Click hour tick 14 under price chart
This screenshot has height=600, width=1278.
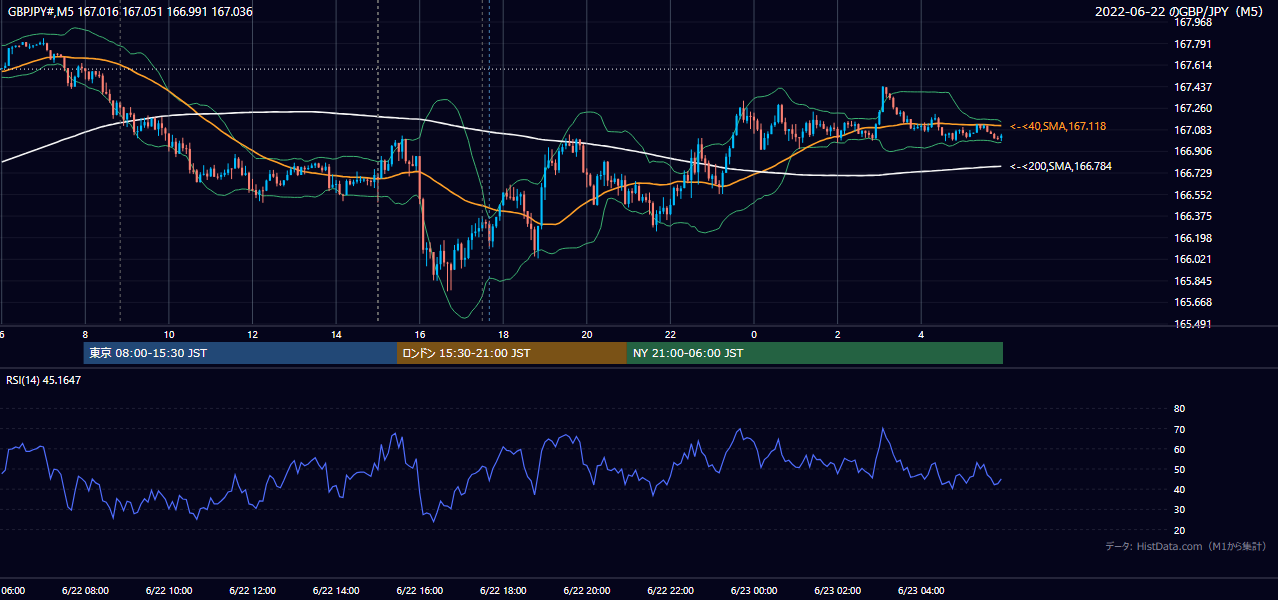pyautogui.click(x=336, y=335)
